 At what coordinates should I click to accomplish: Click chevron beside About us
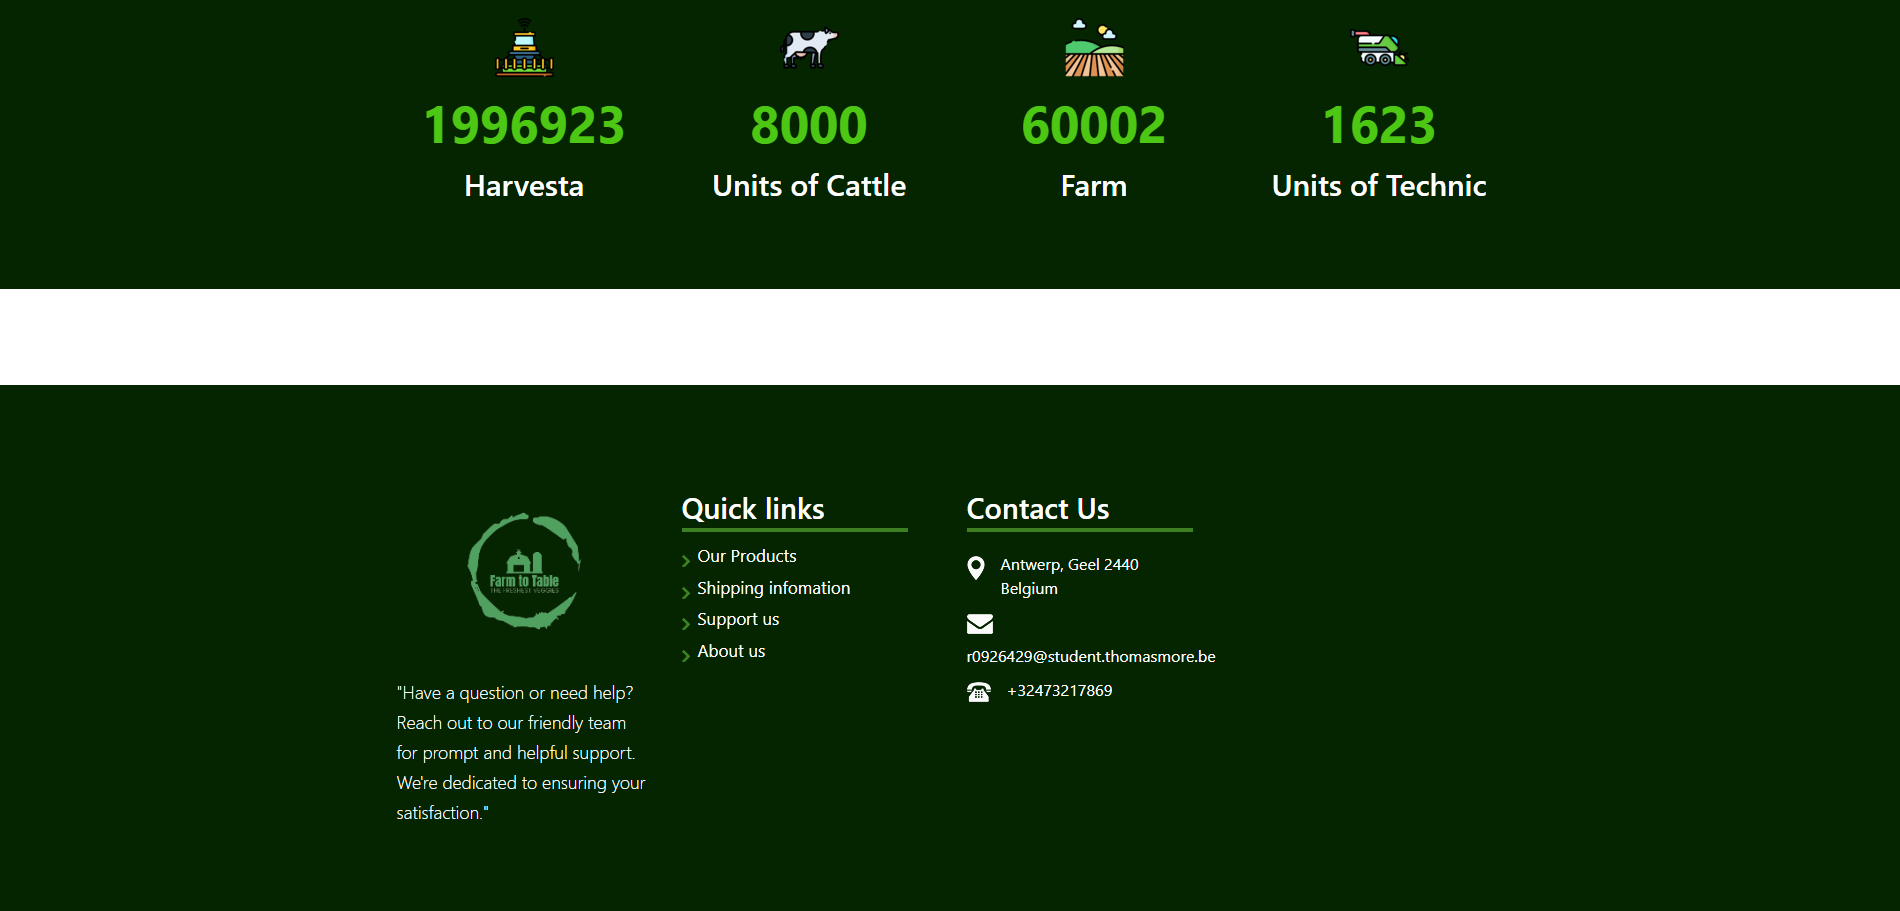[686, 656]
